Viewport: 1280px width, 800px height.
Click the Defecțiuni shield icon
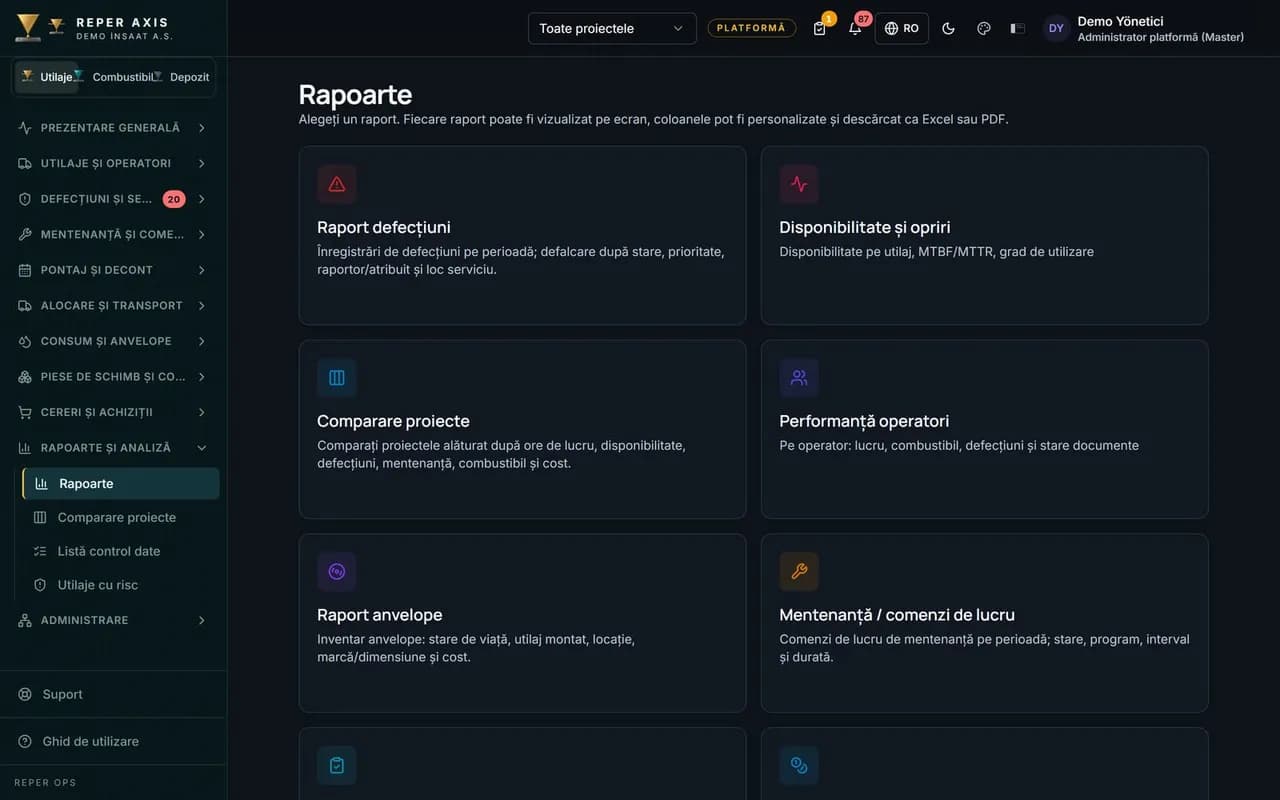point(25,199)
